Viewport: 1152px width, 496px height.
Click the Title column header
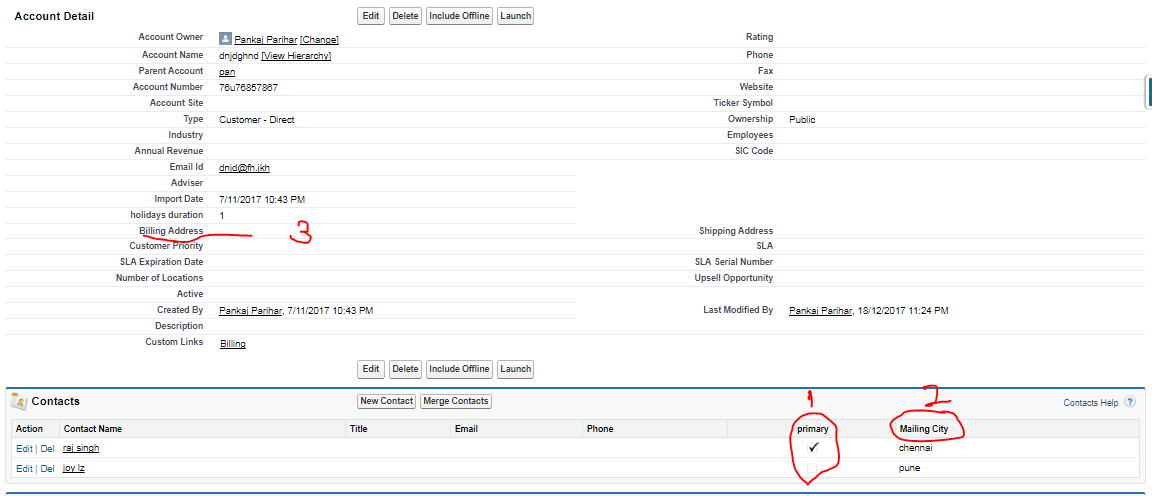click(x=359, y=429)
